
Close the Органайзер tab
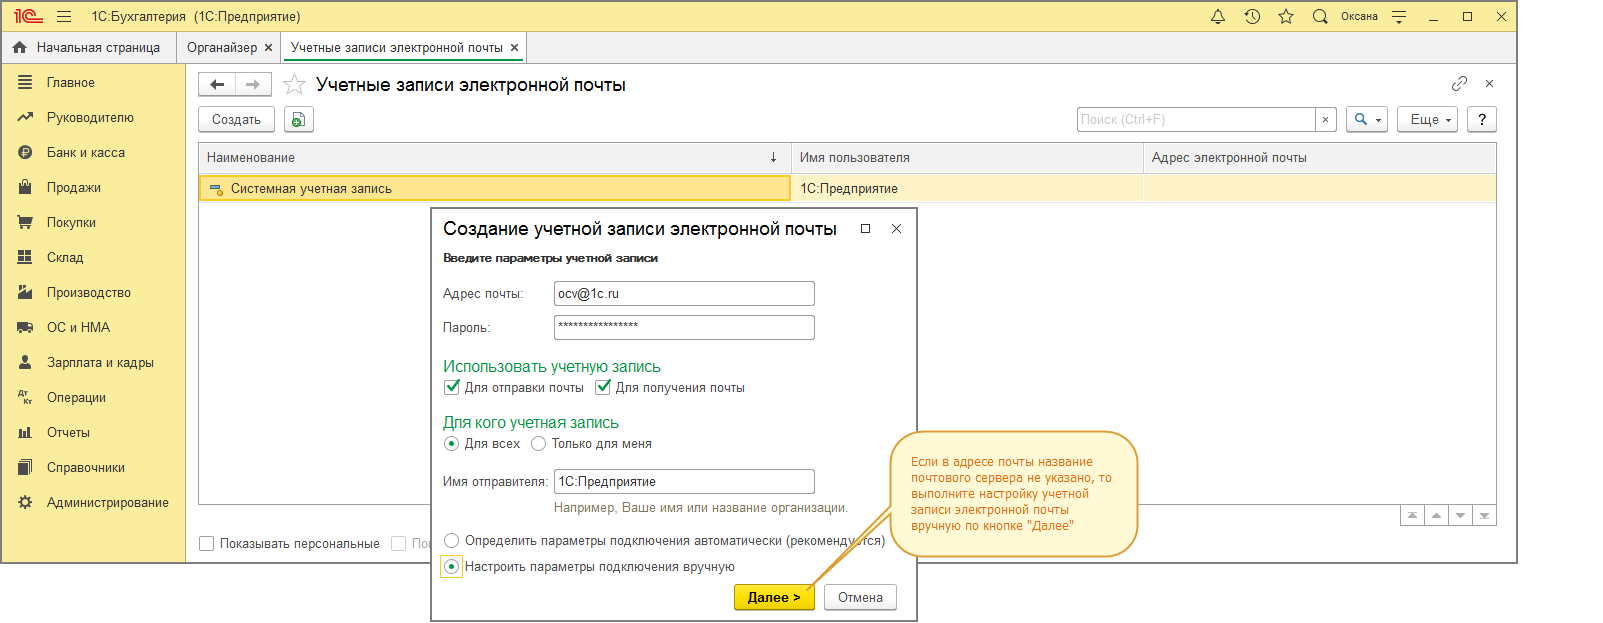[x=268, y=47]
